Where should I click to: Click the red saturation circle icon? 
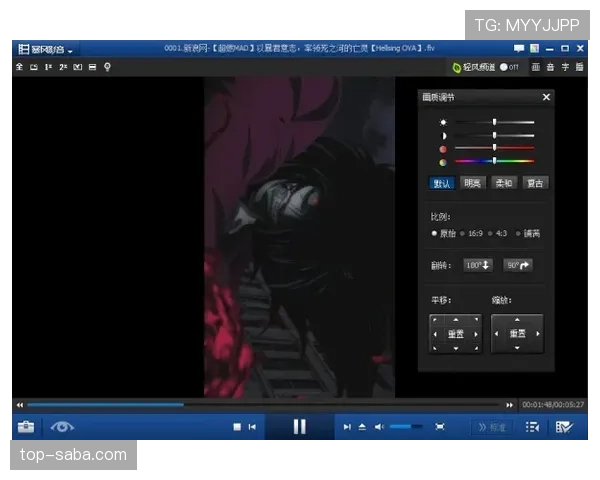[x=443, y=149]
